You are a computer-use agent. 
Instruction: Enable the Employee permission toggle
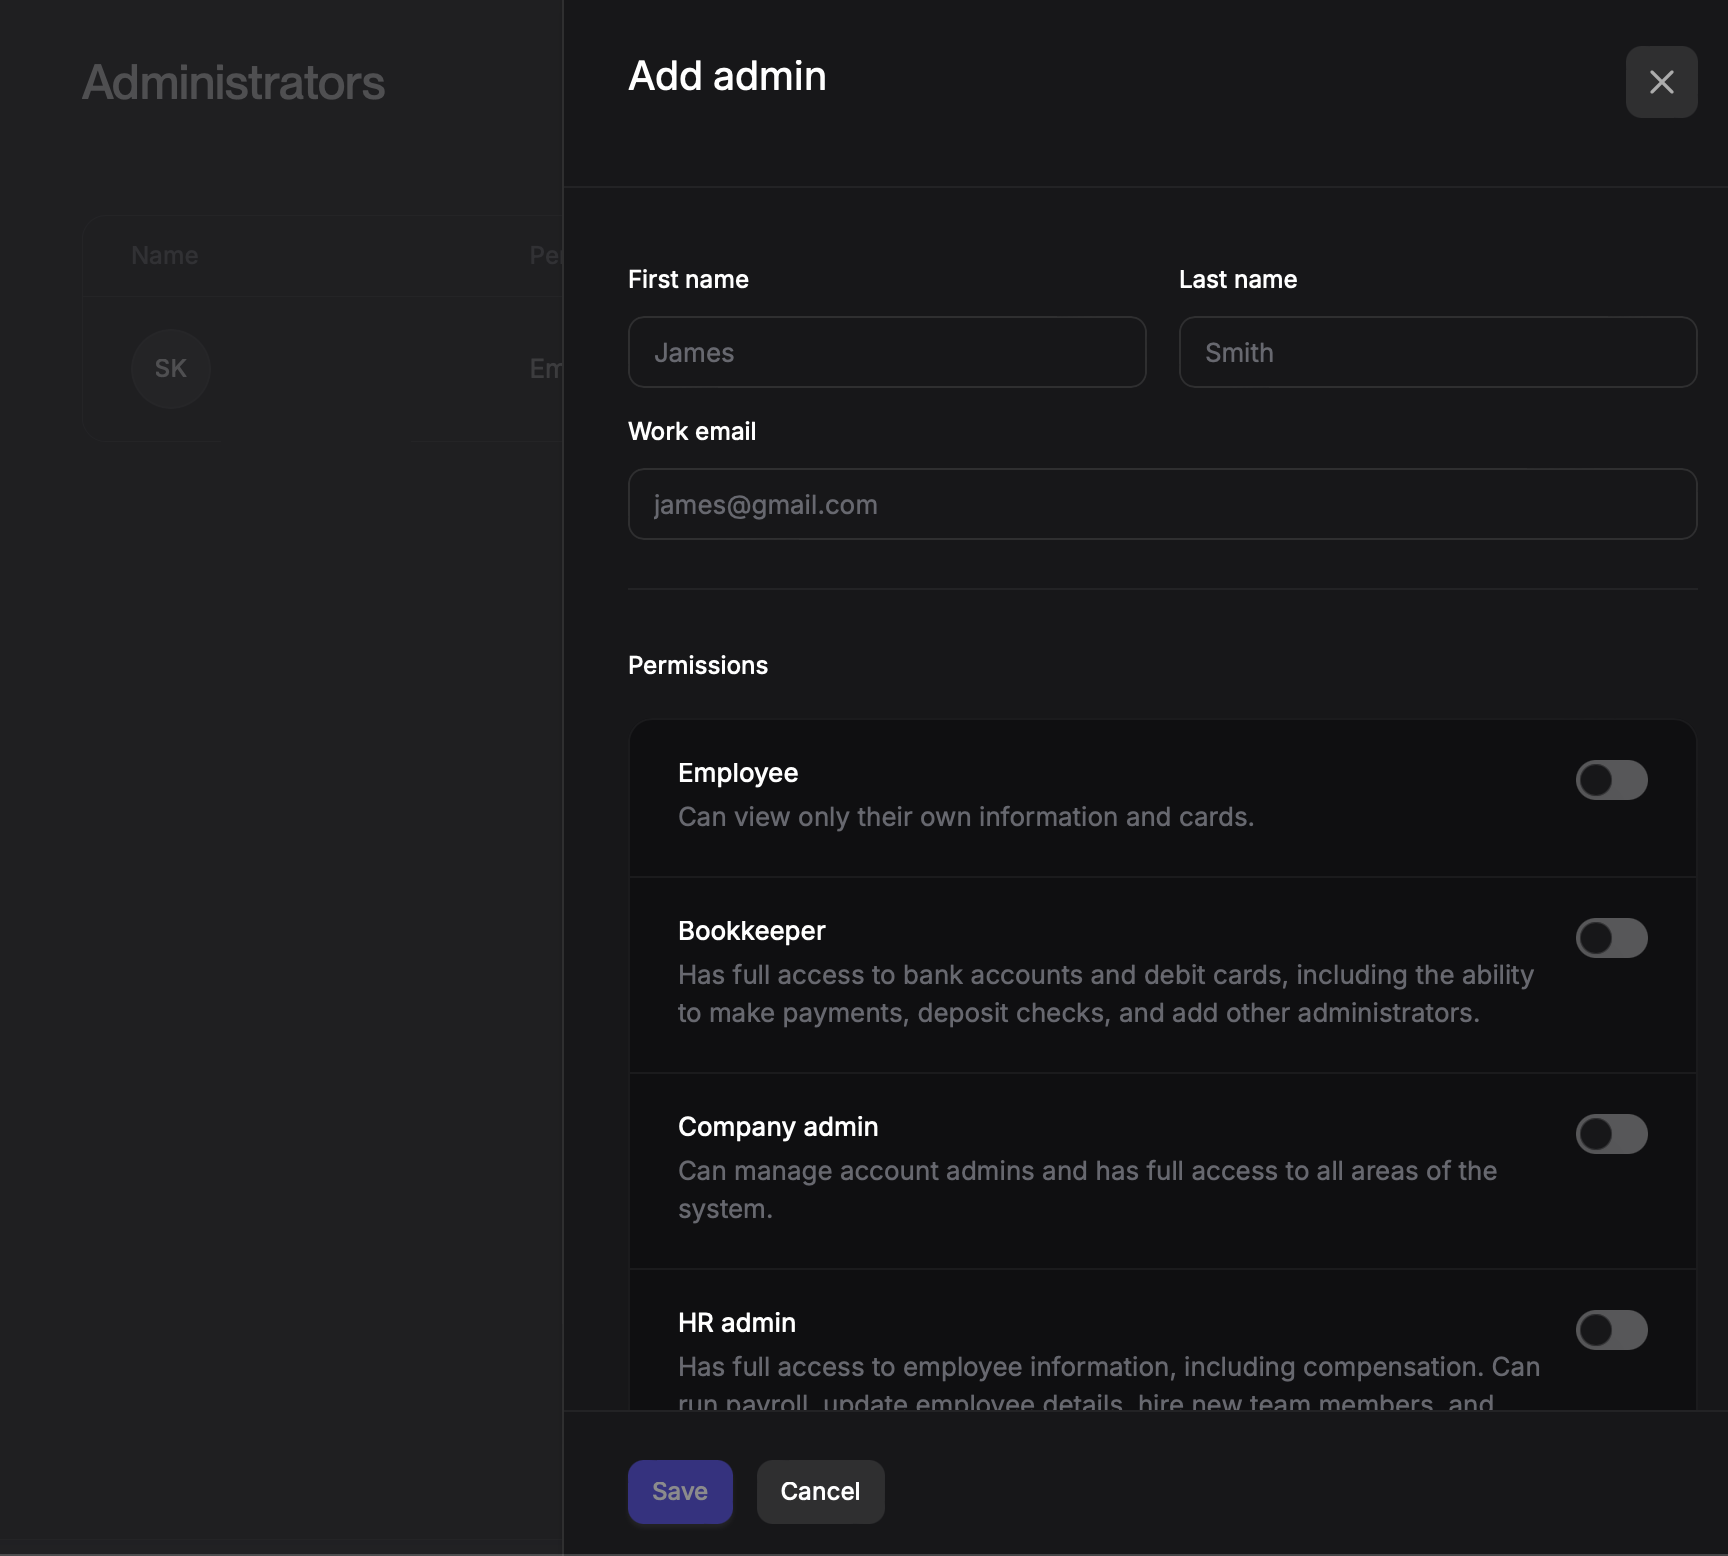(x=1611, y=780)
